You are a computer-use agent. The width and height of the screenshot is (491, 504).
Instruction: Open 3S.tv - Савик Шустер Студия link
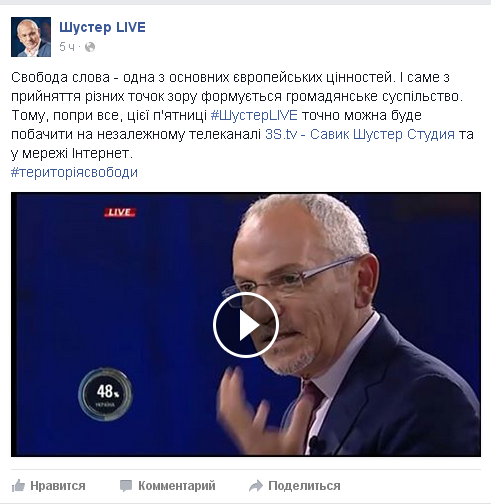[x=360, y=134]
